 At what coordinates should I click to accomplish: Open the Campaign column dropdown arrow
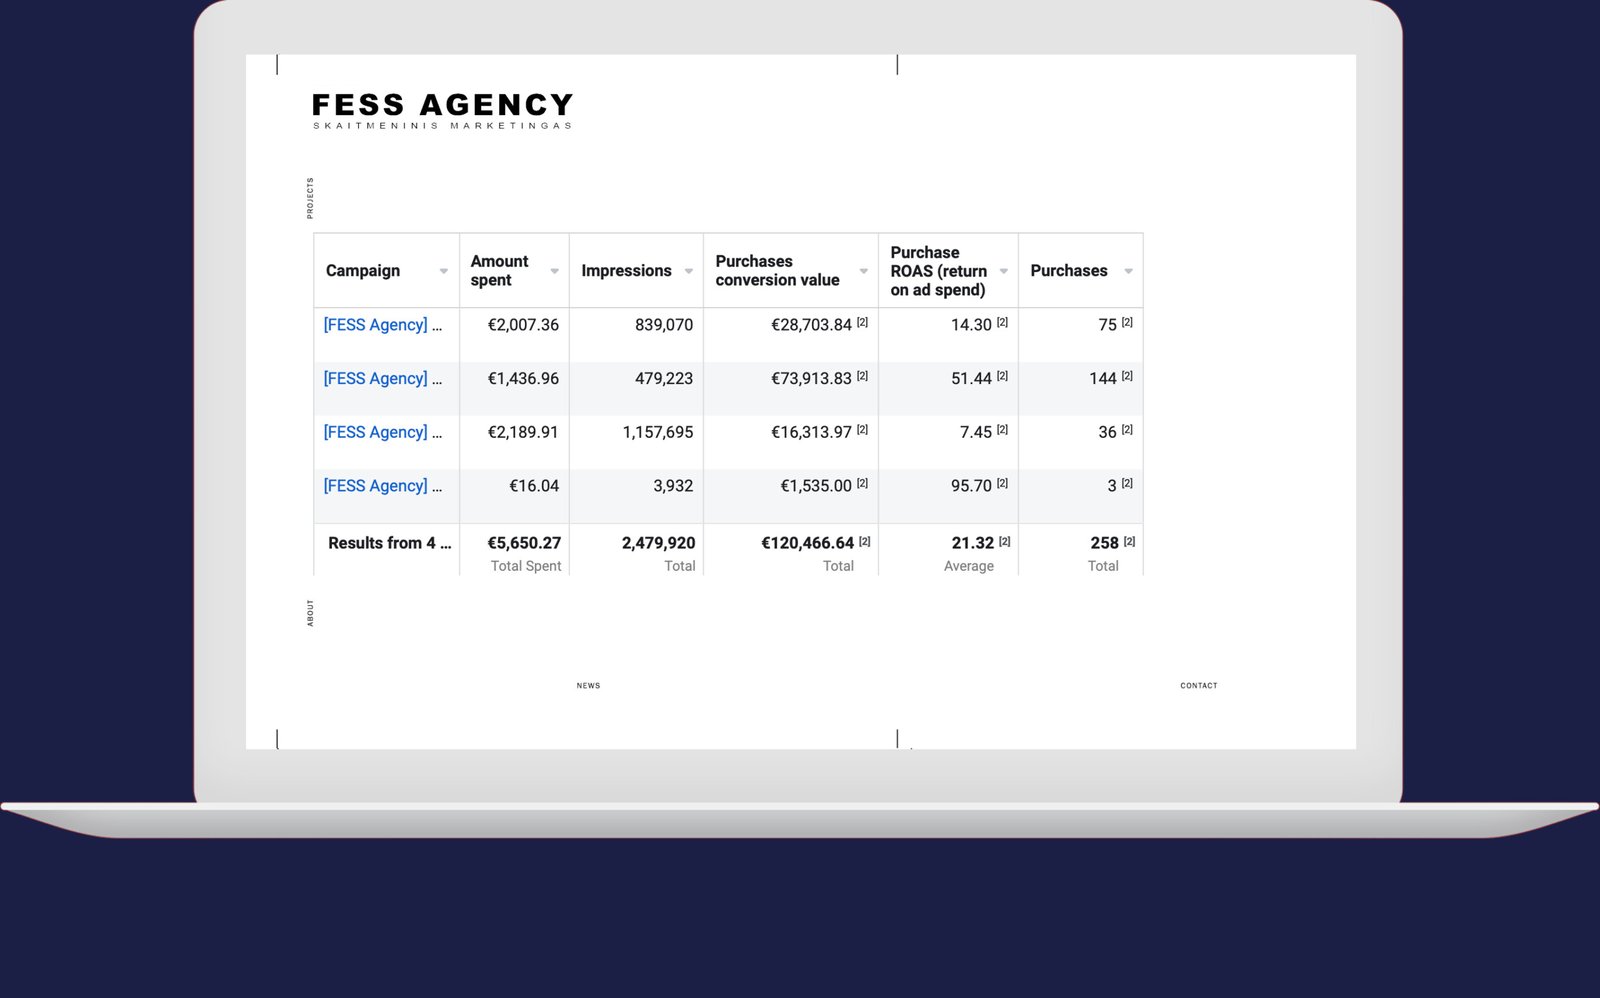click(444, 271)
